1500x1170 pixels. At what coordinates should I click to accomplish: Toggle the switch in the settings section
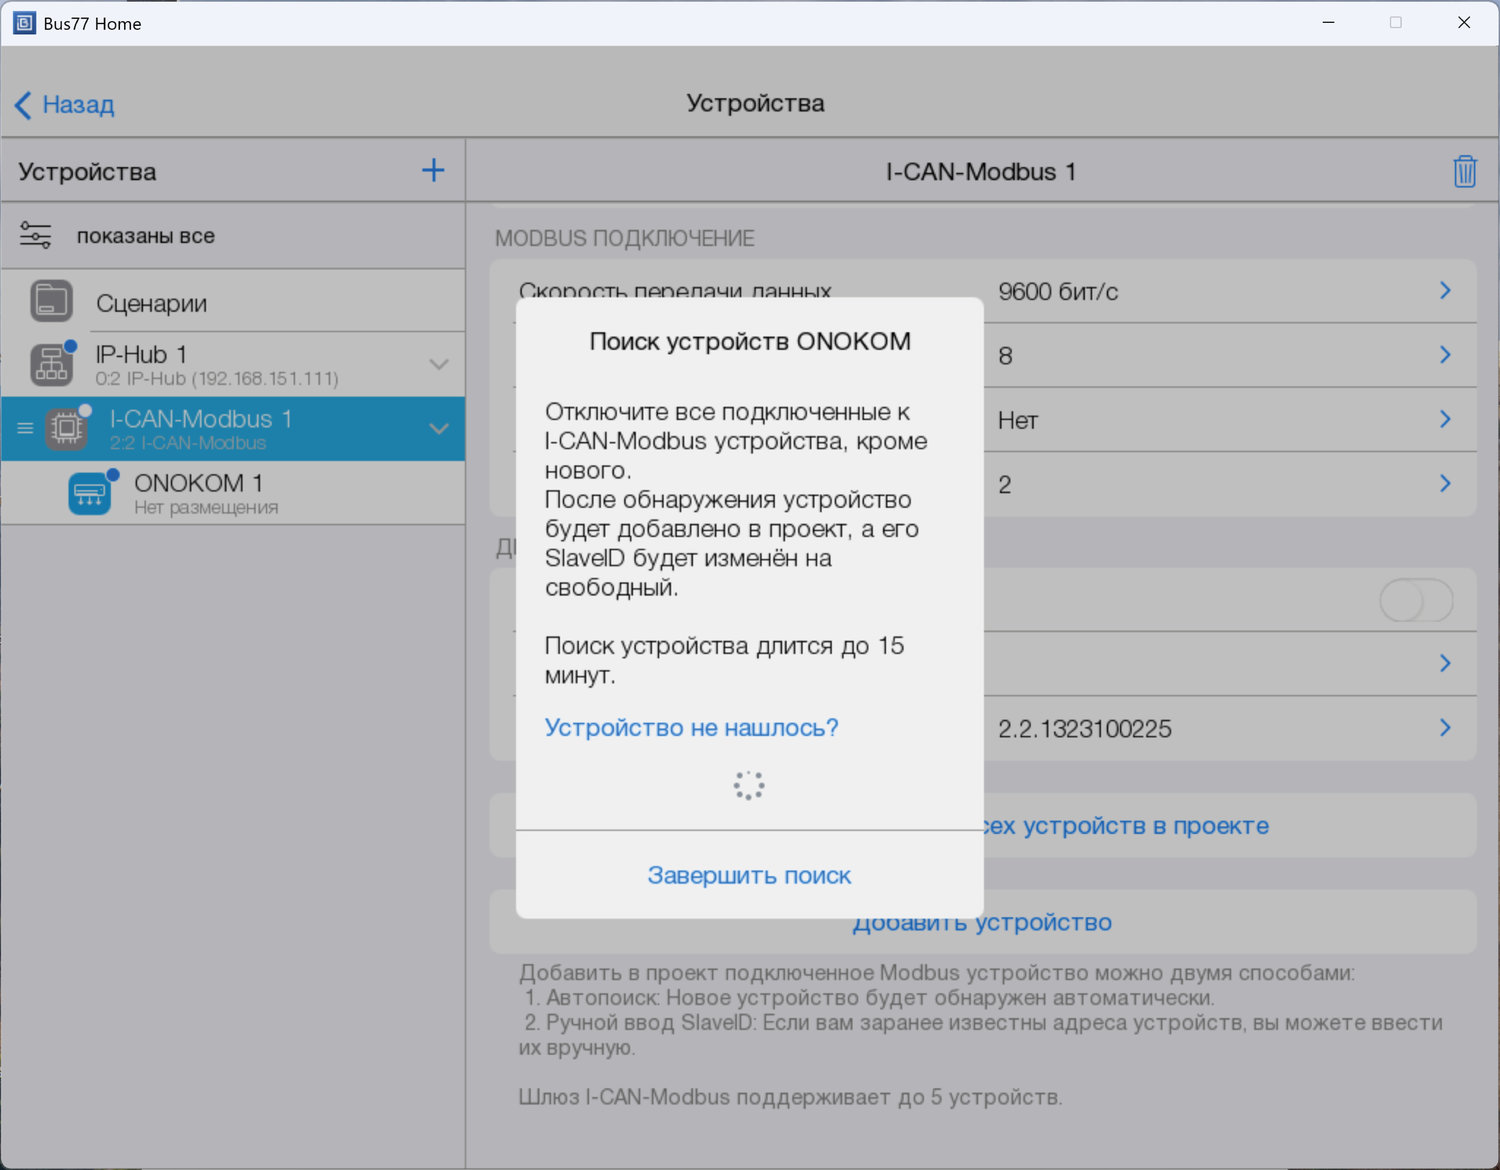point(1415,601)
